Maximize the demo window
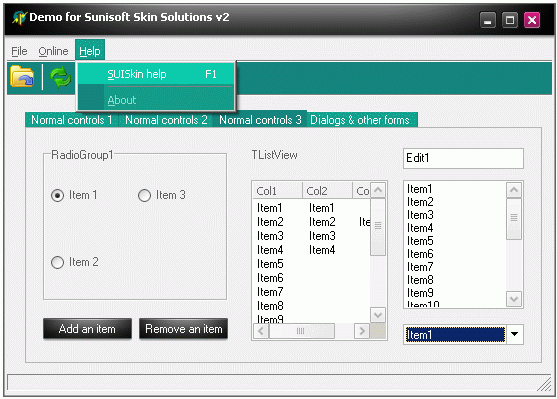Image resolution: width=557 pixels, height=399 pixels. pos(510,20)
